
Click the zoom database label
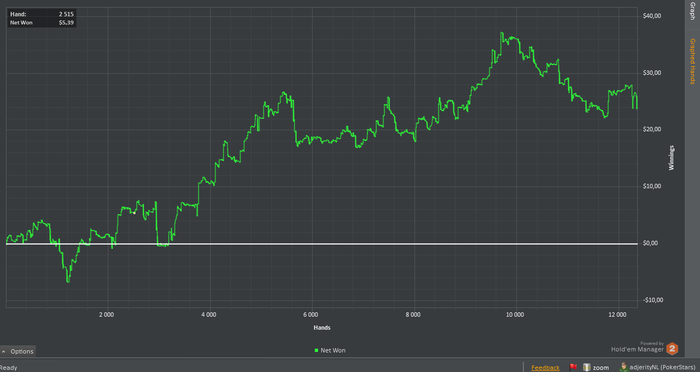tap(601, 368)
